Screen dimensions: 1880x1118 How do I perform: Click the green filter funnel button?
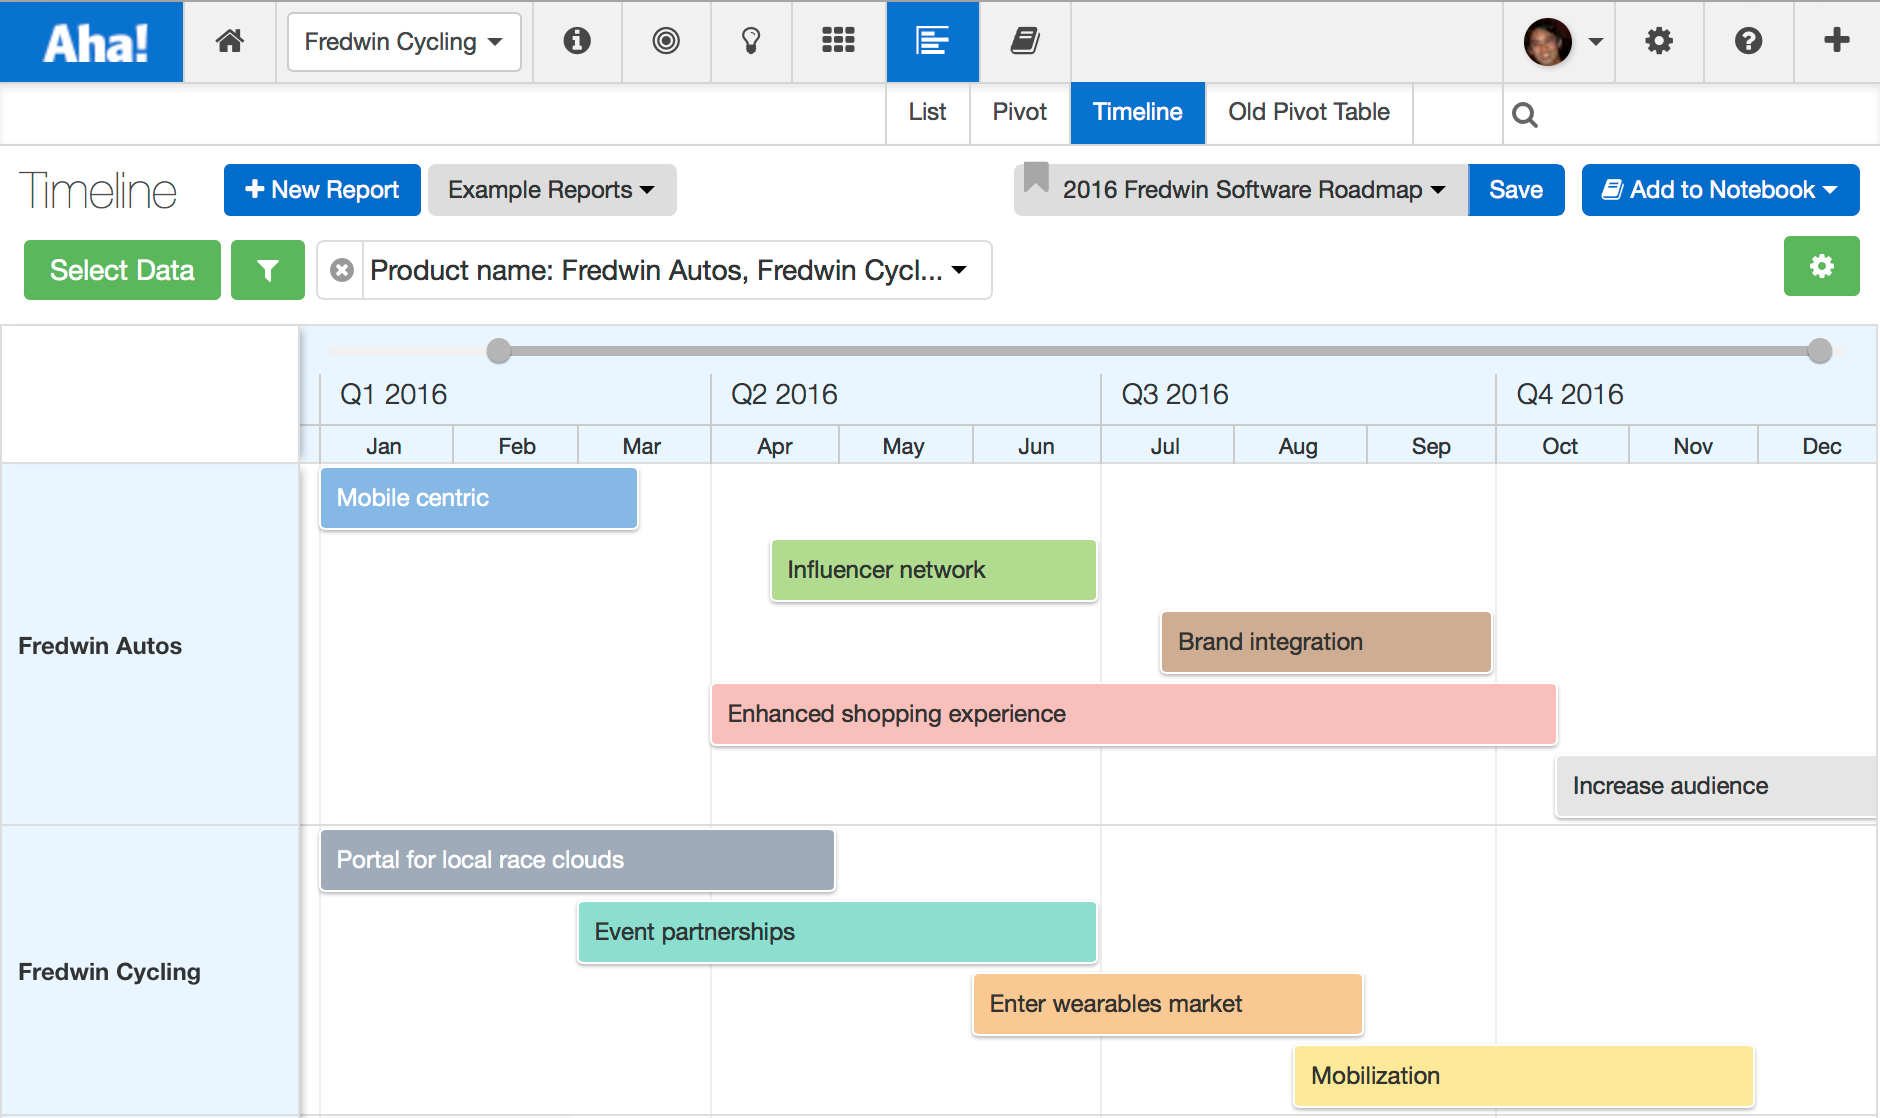click(268, 270)
